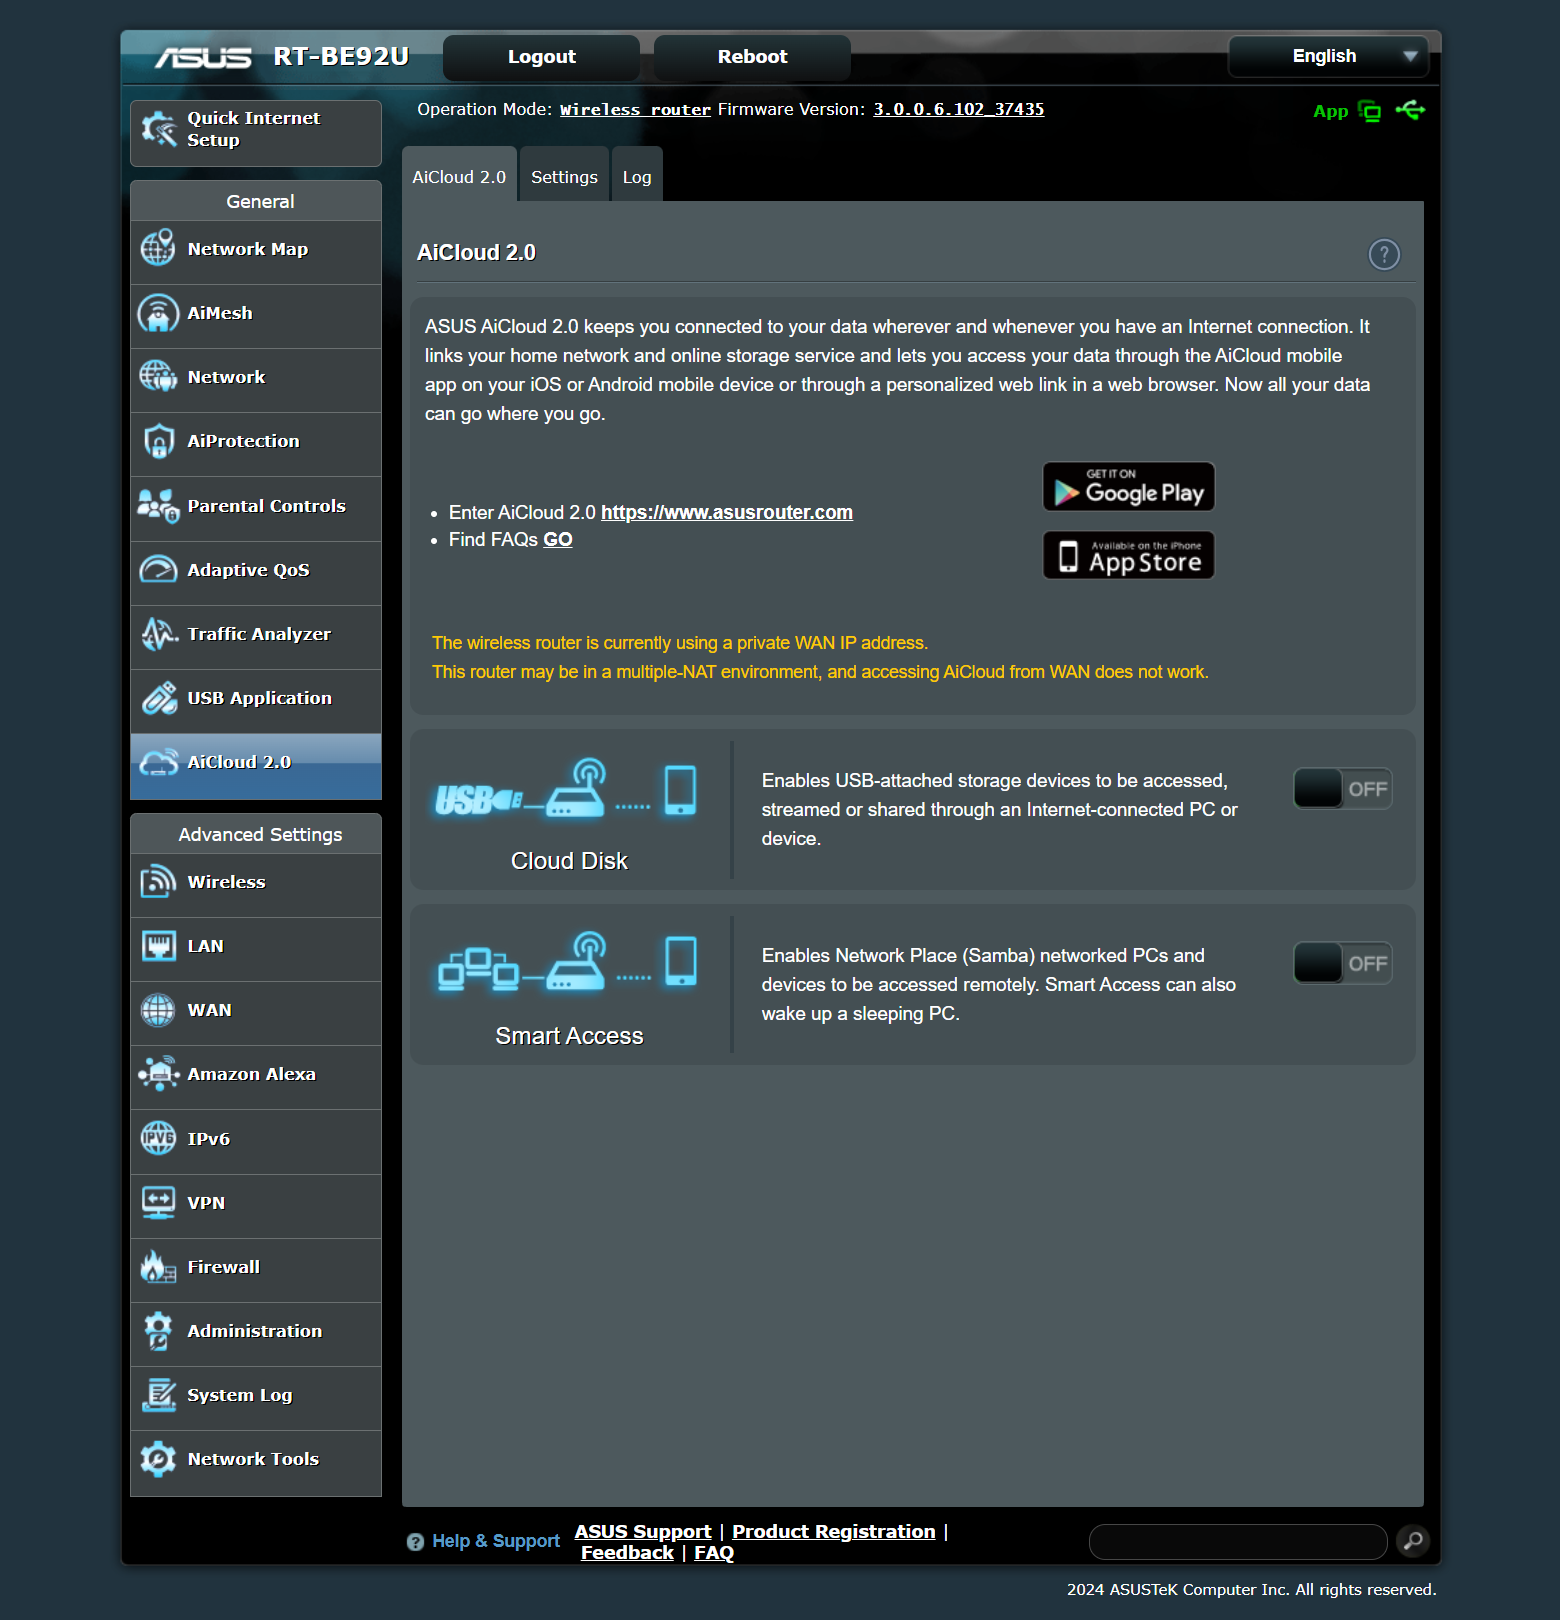Click the Smart Access label

(569, 1036)
